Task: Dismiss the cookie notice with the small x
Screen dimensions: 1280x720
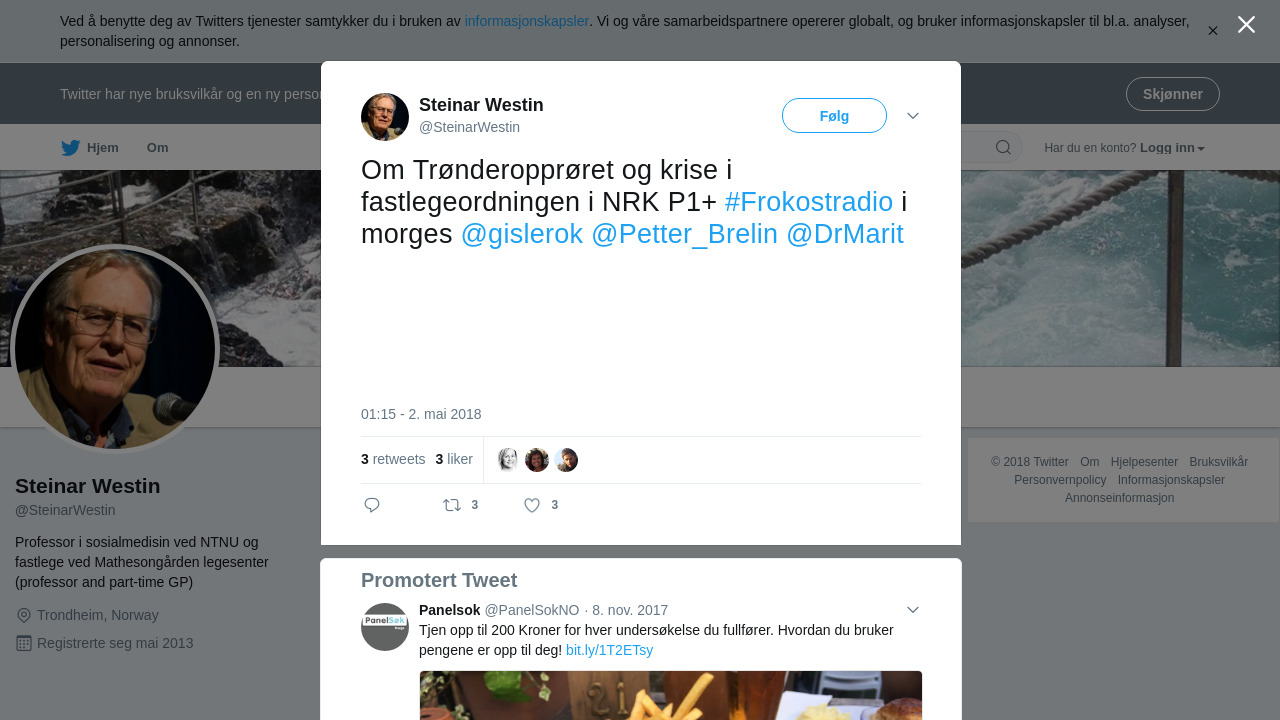Action: point(1213,31)
